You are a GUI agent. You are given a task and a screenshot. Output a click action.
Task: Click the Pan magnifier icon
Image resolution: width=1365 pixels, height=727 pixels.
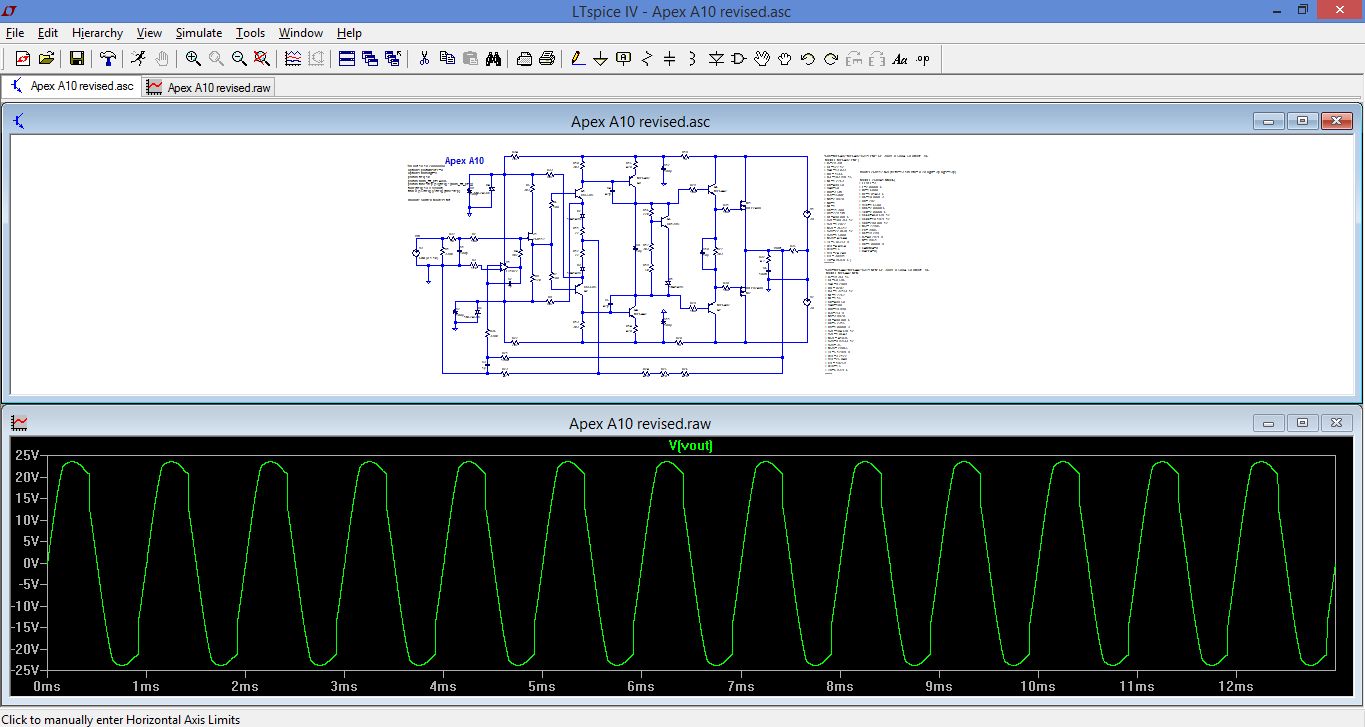tap(216, 59)
